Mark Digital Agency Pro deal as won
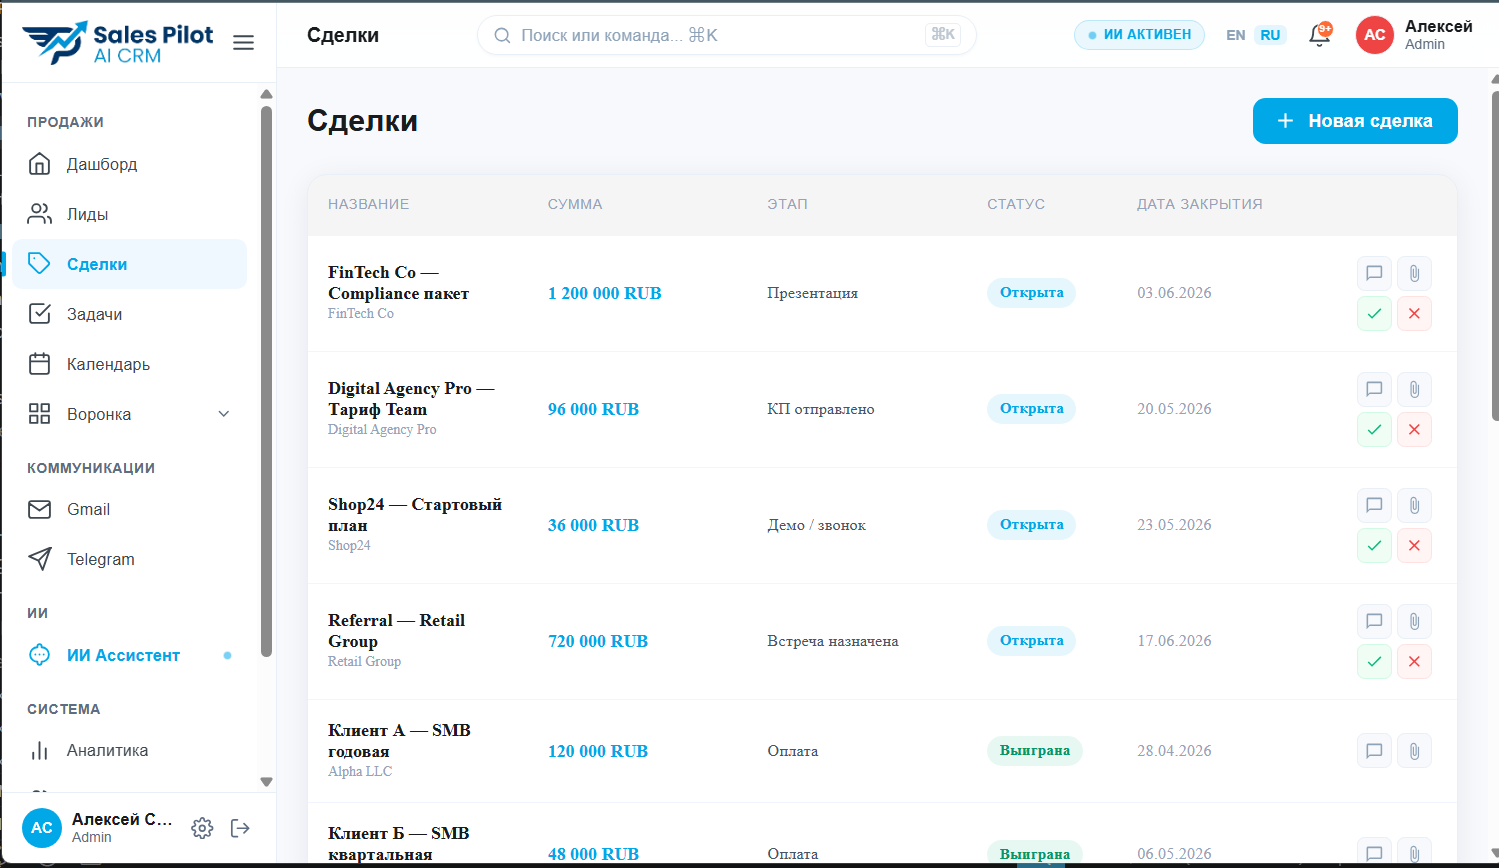 click(1374, 429)
